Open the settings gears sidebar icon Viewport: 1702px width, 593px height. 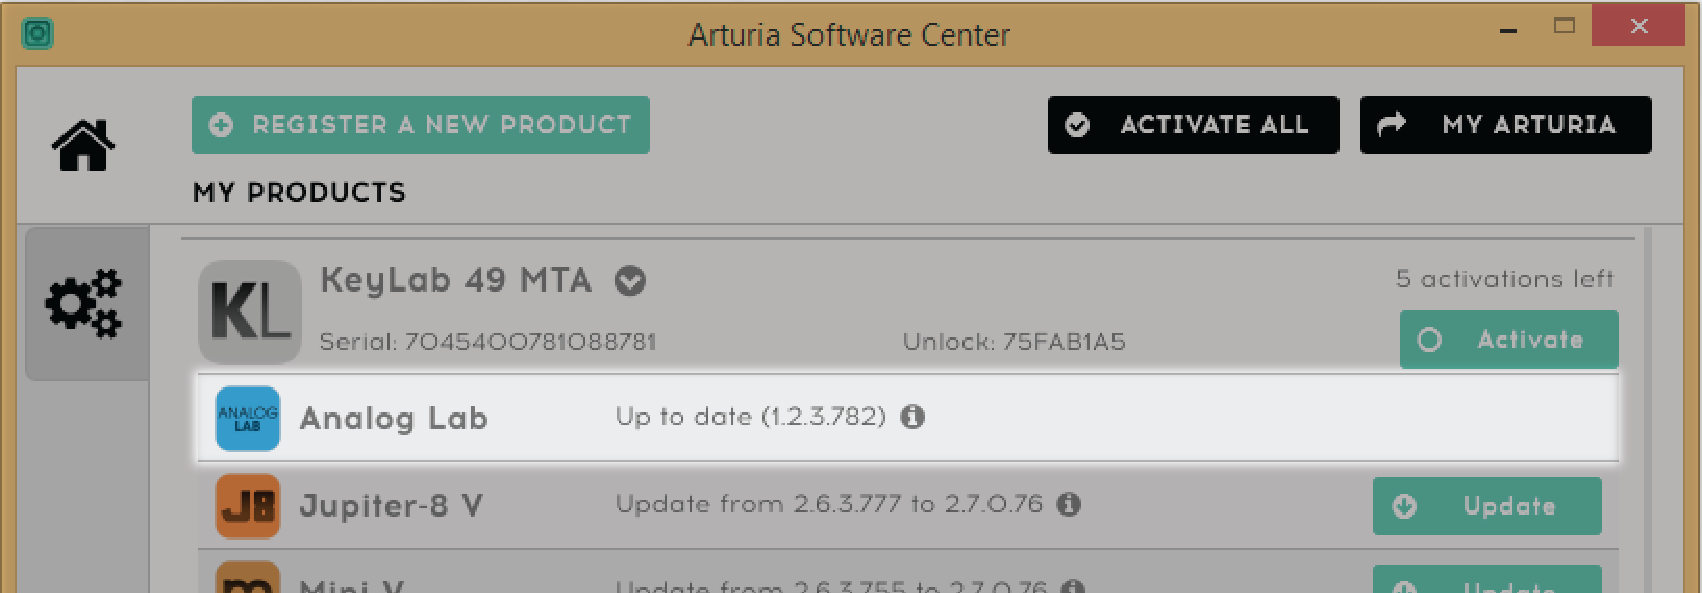click(84, 303)
